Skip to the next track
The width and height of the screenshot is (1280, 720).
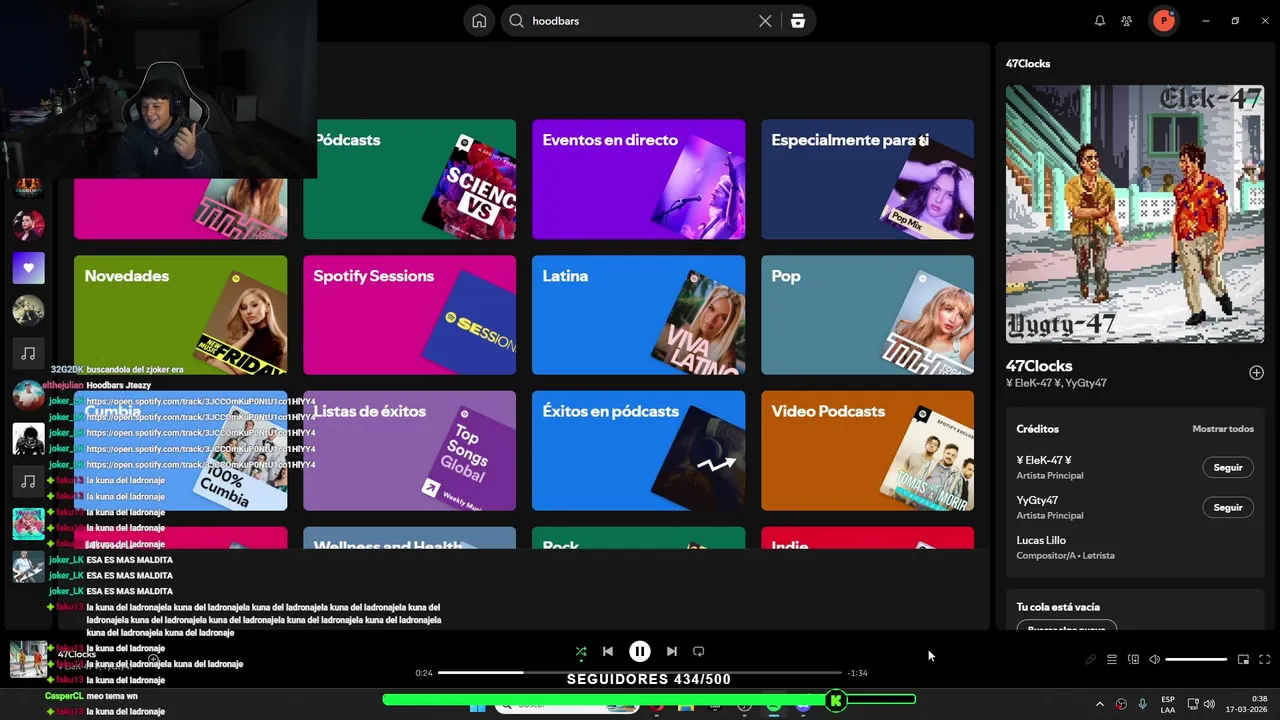pos(672,651)
